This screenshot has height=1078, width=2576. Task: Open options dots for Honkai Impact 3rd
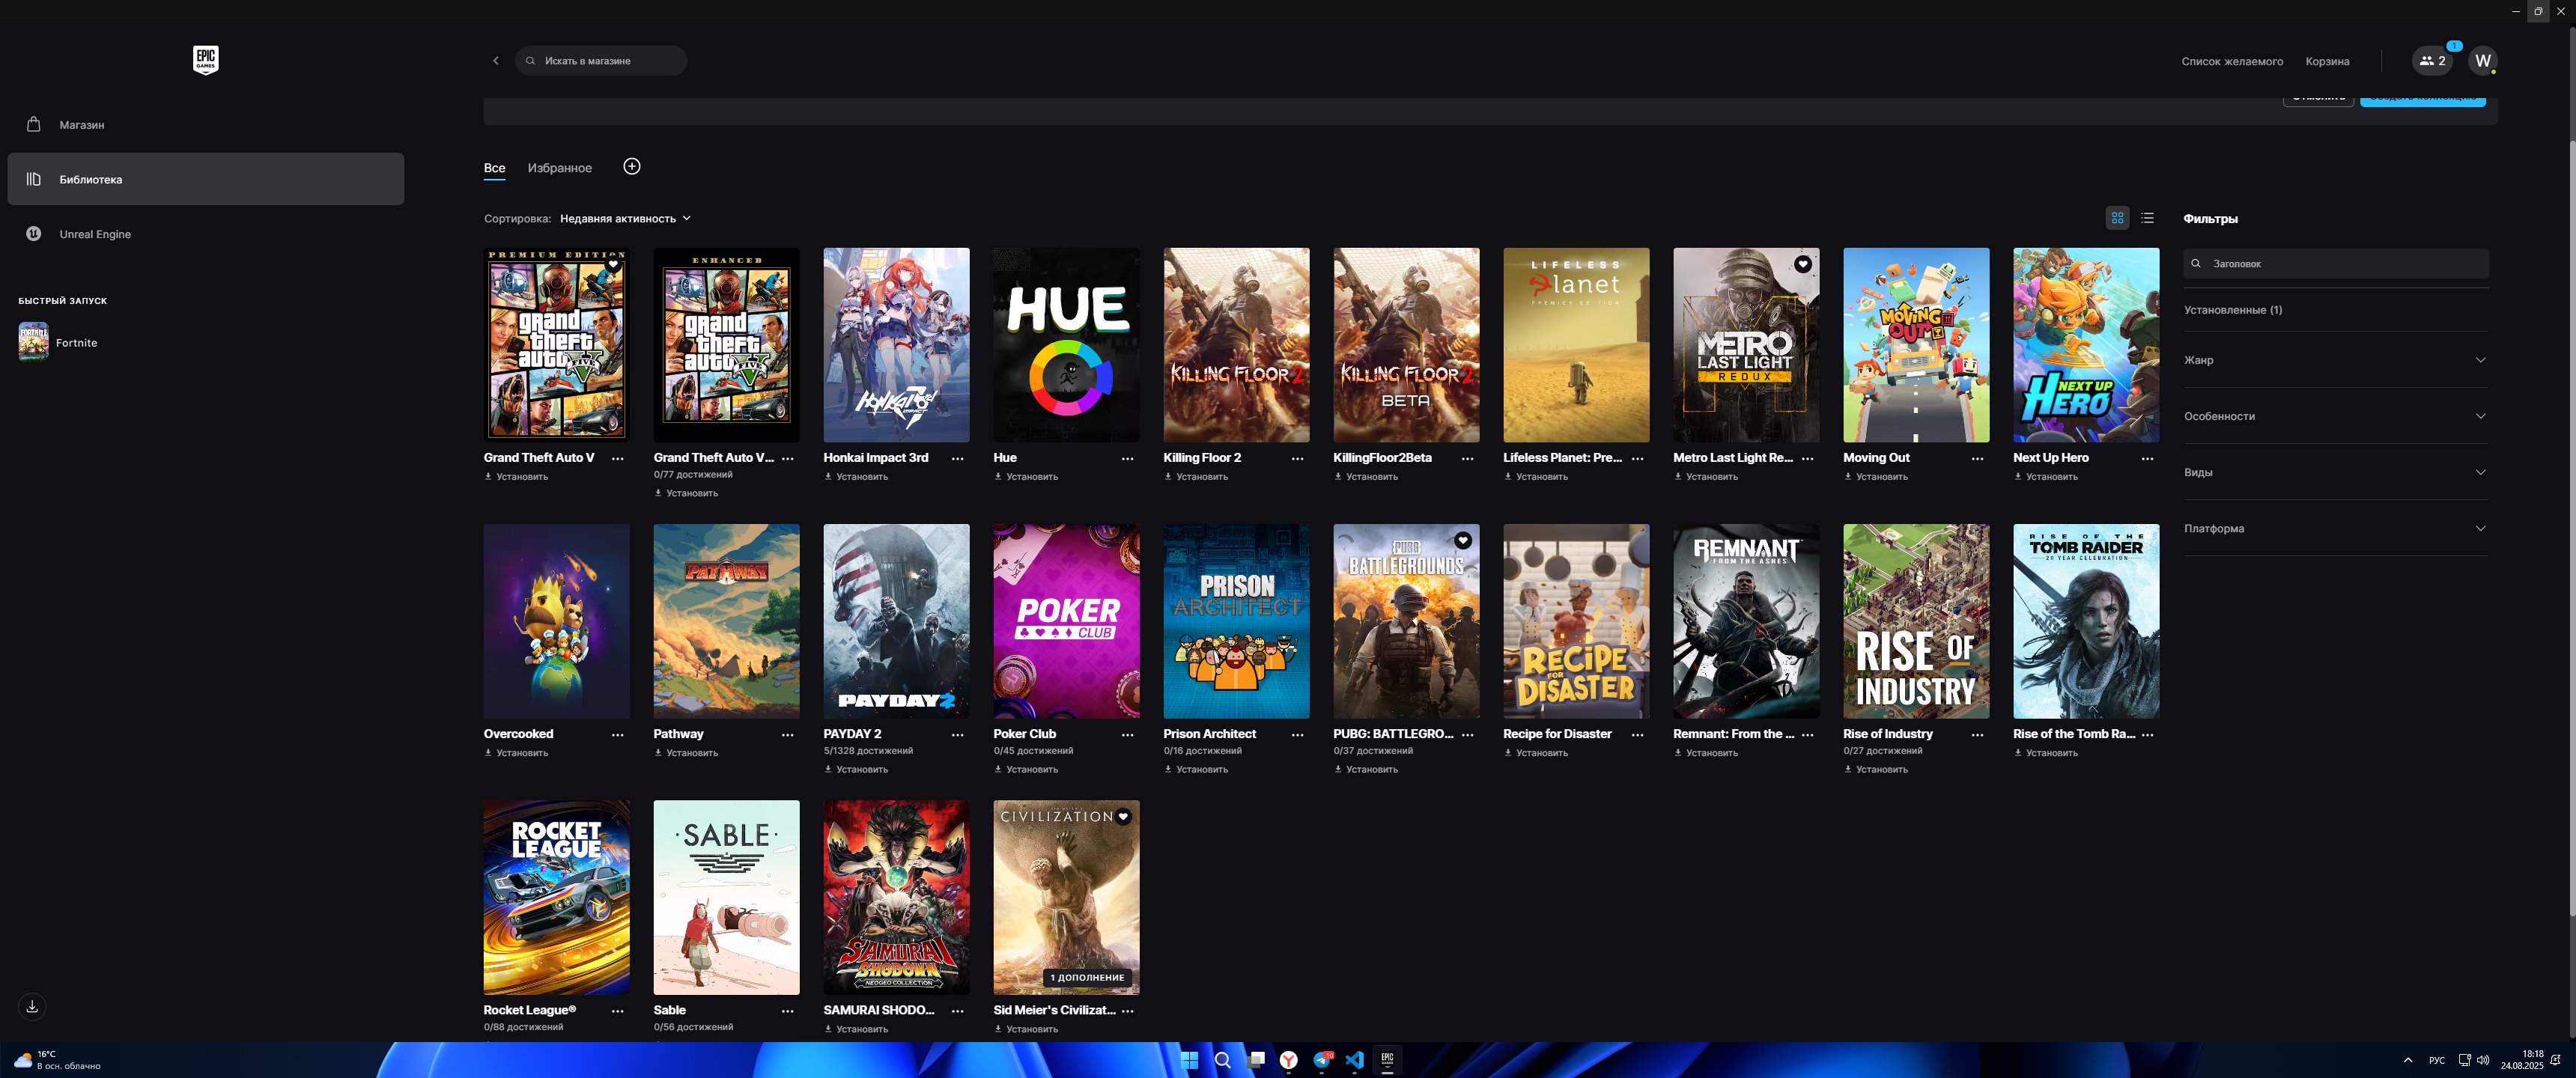pos(958,459)
